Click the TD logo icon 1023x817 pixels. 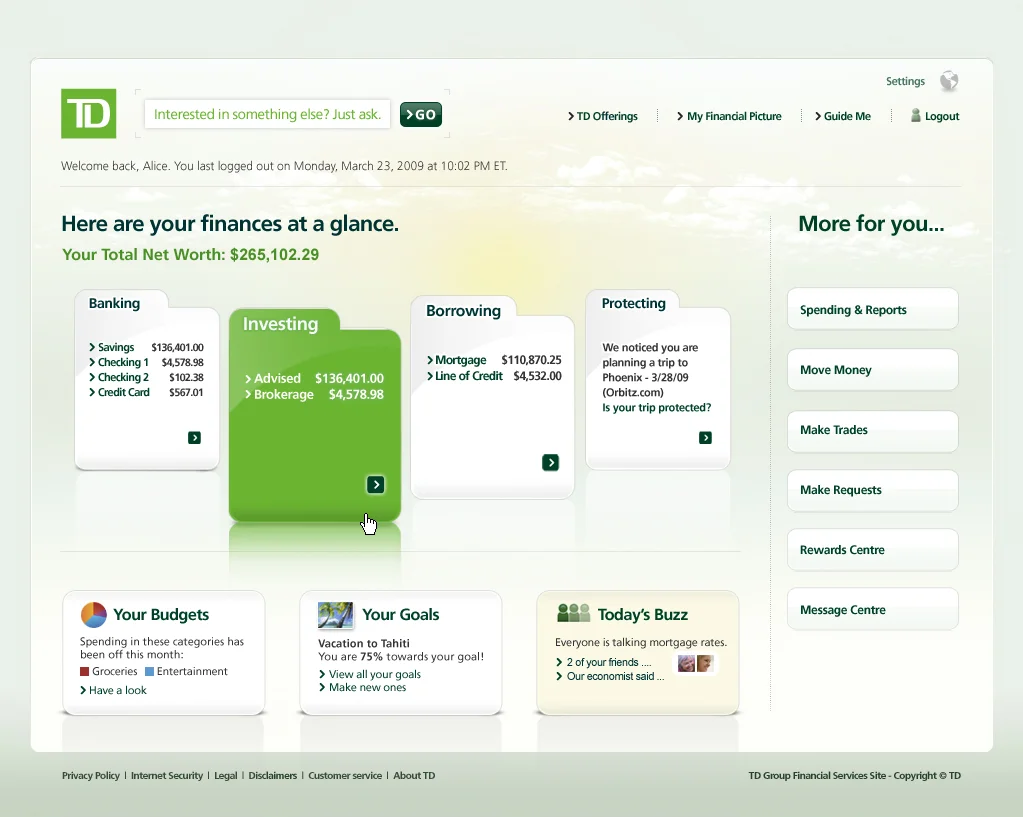click(x=88, y=114)
